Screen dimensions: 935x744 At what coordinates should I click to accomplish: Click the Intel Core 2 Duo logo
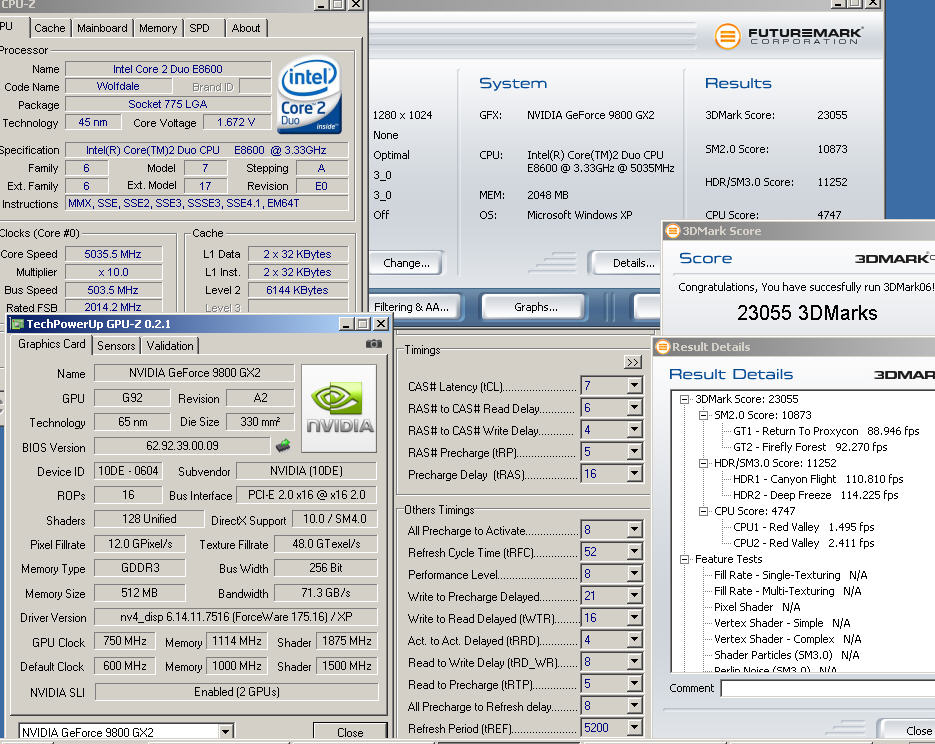coord(309,94)
